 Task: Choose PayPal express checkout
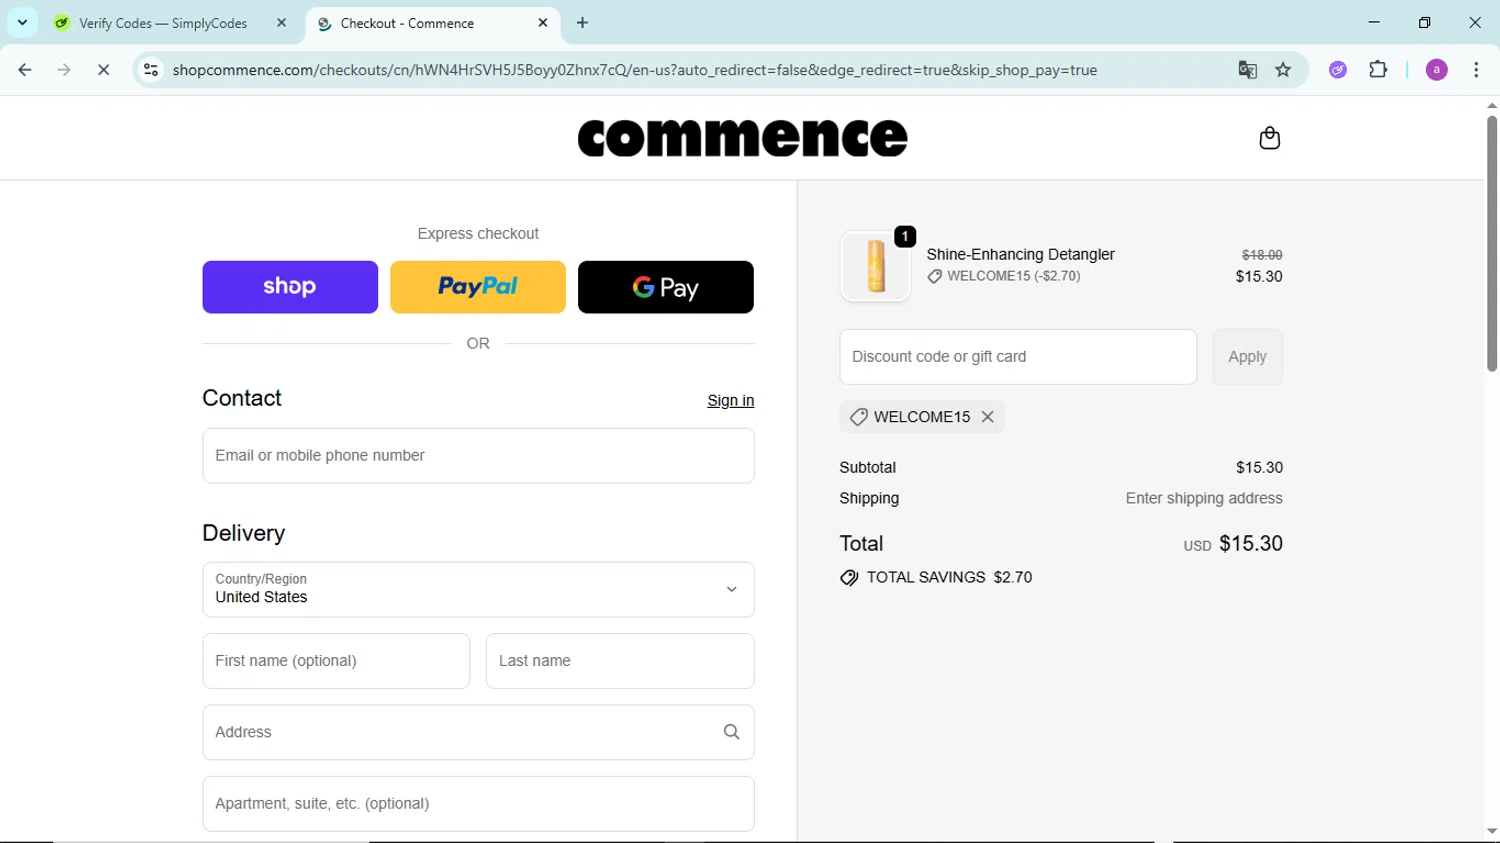[478, 287]
